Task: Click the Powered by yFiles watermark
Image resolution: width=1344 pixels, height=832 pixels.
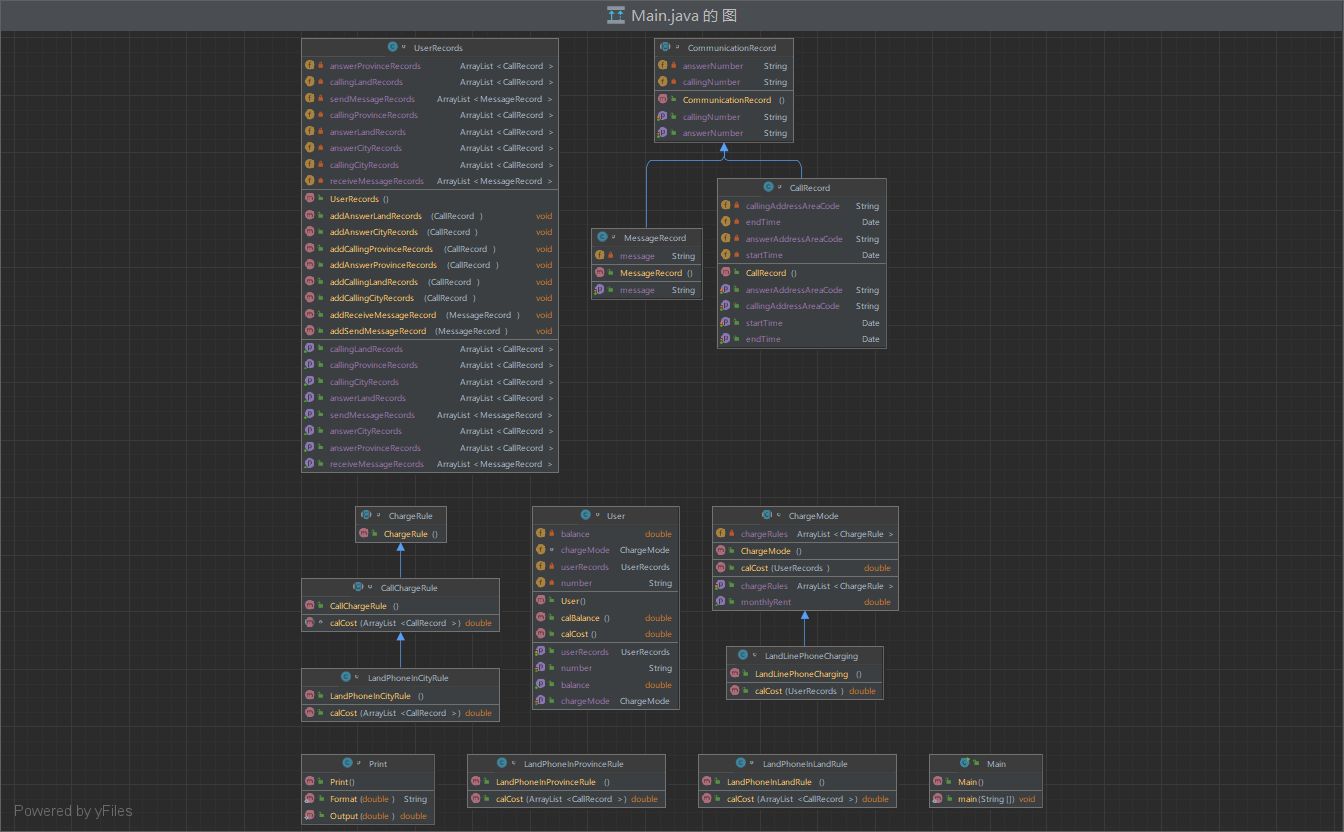Action: point(73,811)
